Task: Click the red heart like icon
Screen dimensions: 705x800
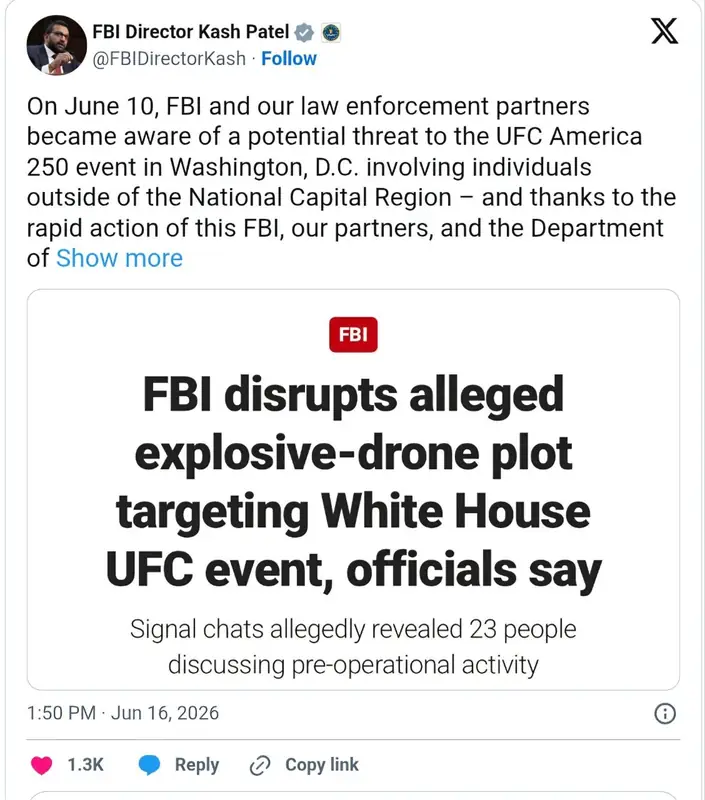Action: (41, 765)
